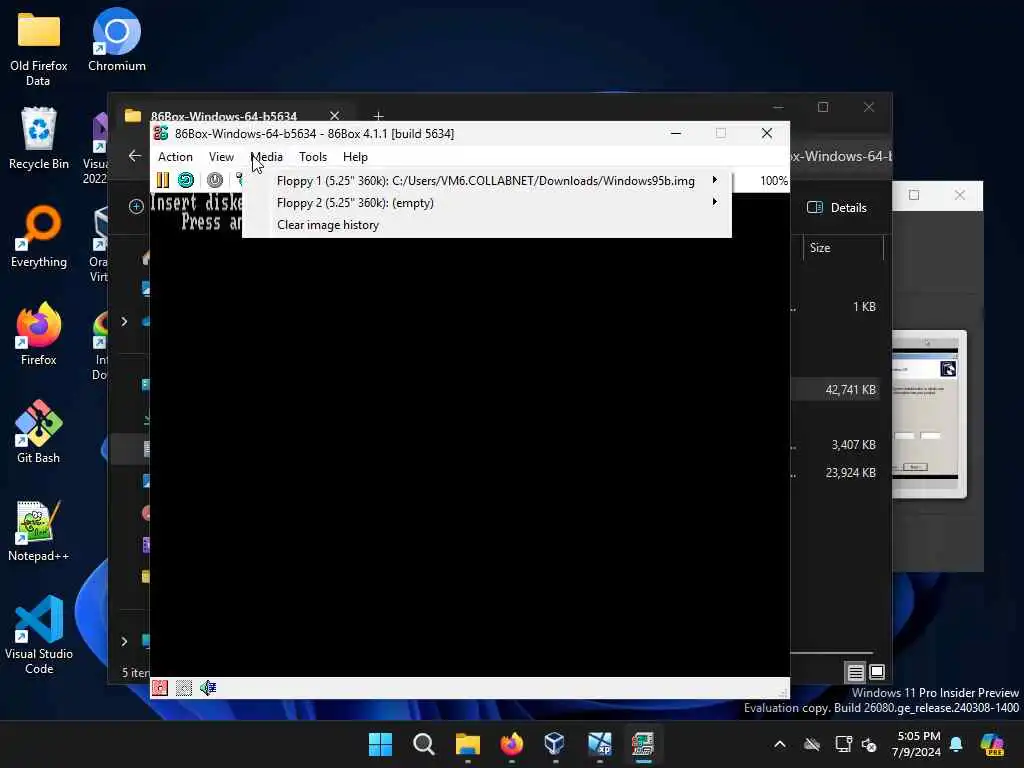Click the New plus button in Explorer
This screenshot has height=768, width=1024.
(136, 206)
